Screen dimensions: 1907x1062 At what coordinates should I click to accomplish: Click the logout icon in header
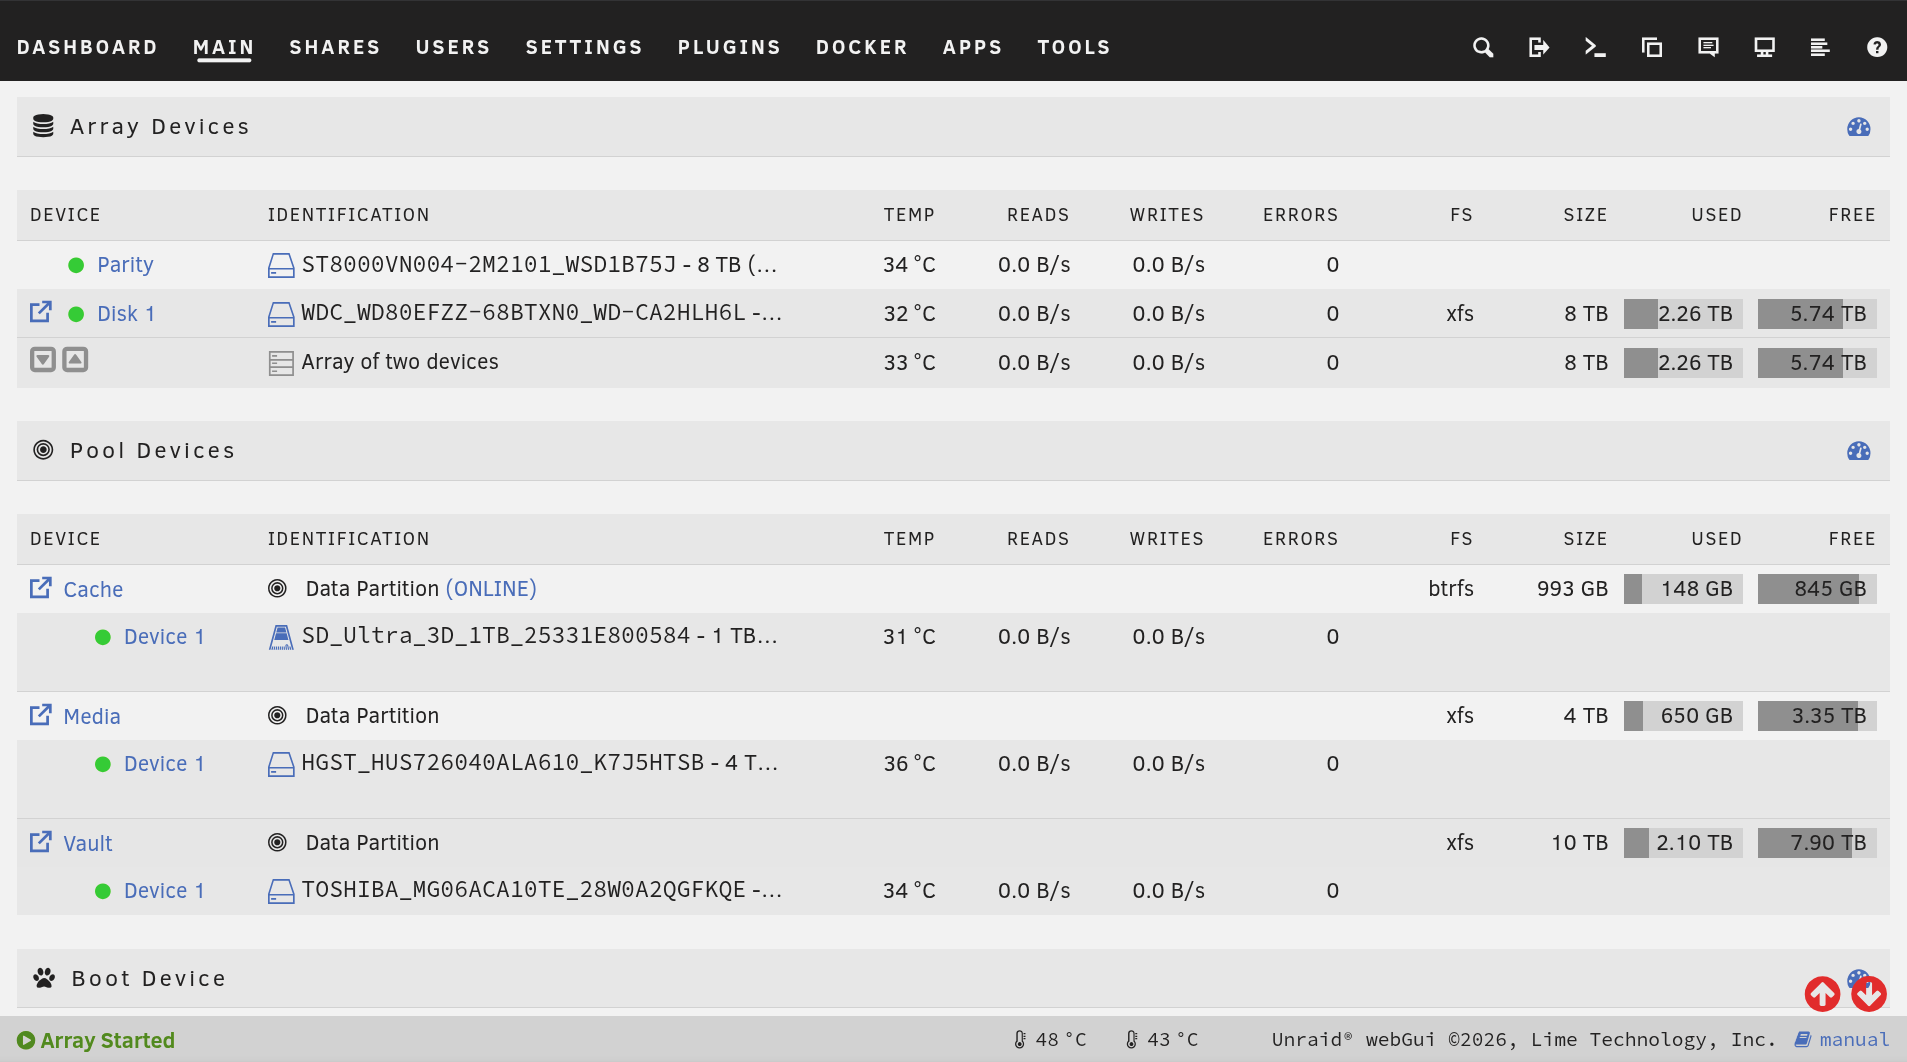pos(1539,47)
